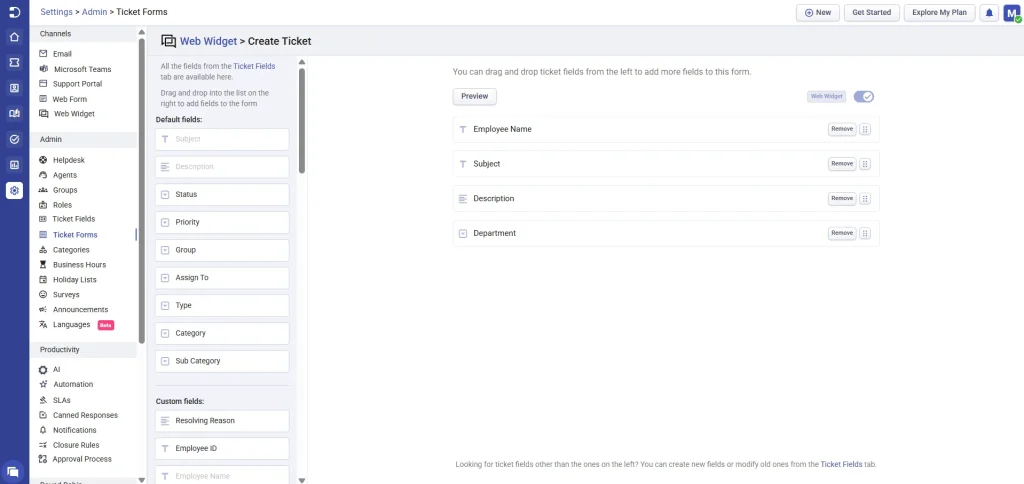
Task: Select the Sub Category dropdown field
Action: click(x=222, y=361)
